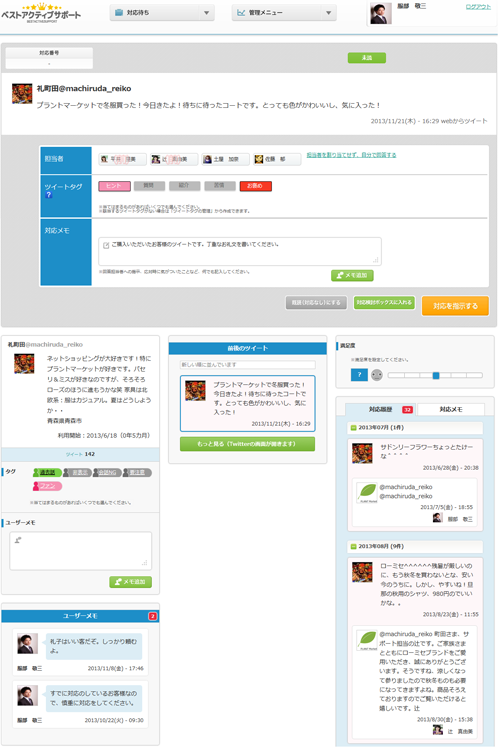This screenshot has width=500, height=751.
Task: Click the red 2 badge on ユーザーメモ header
Action: (152, 616)
